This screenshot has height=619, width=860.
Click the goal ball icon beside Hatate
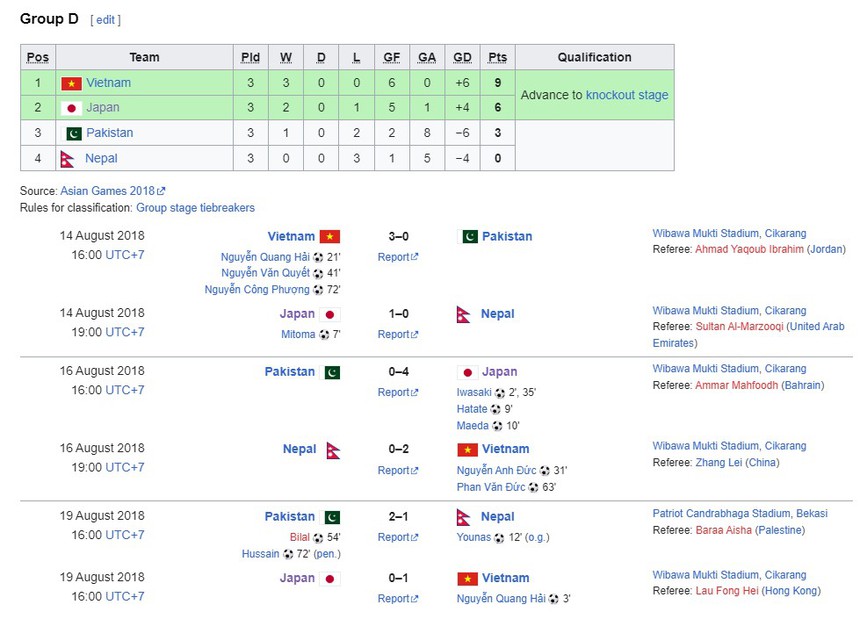click(496, 409)
